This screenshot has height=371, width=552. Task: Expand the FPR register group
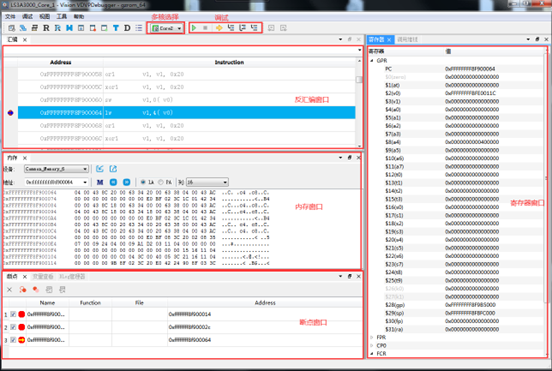point(372,337)
